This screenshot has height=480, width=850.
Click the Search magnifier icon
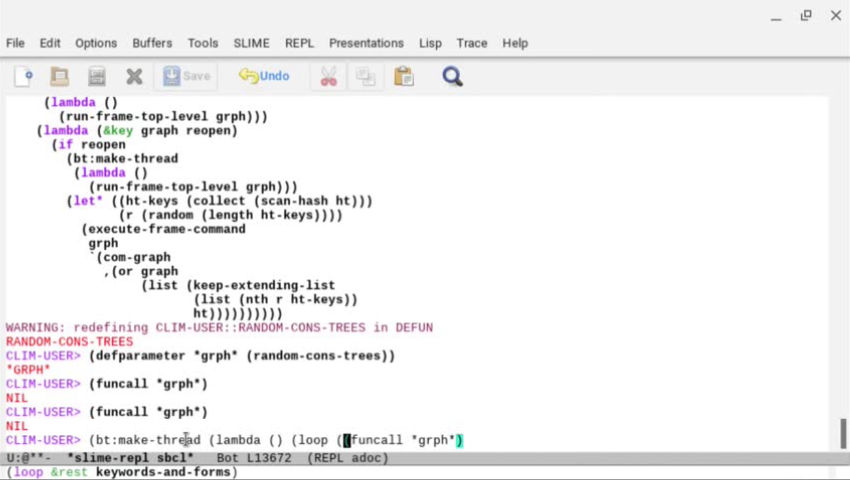coord(452,76)
